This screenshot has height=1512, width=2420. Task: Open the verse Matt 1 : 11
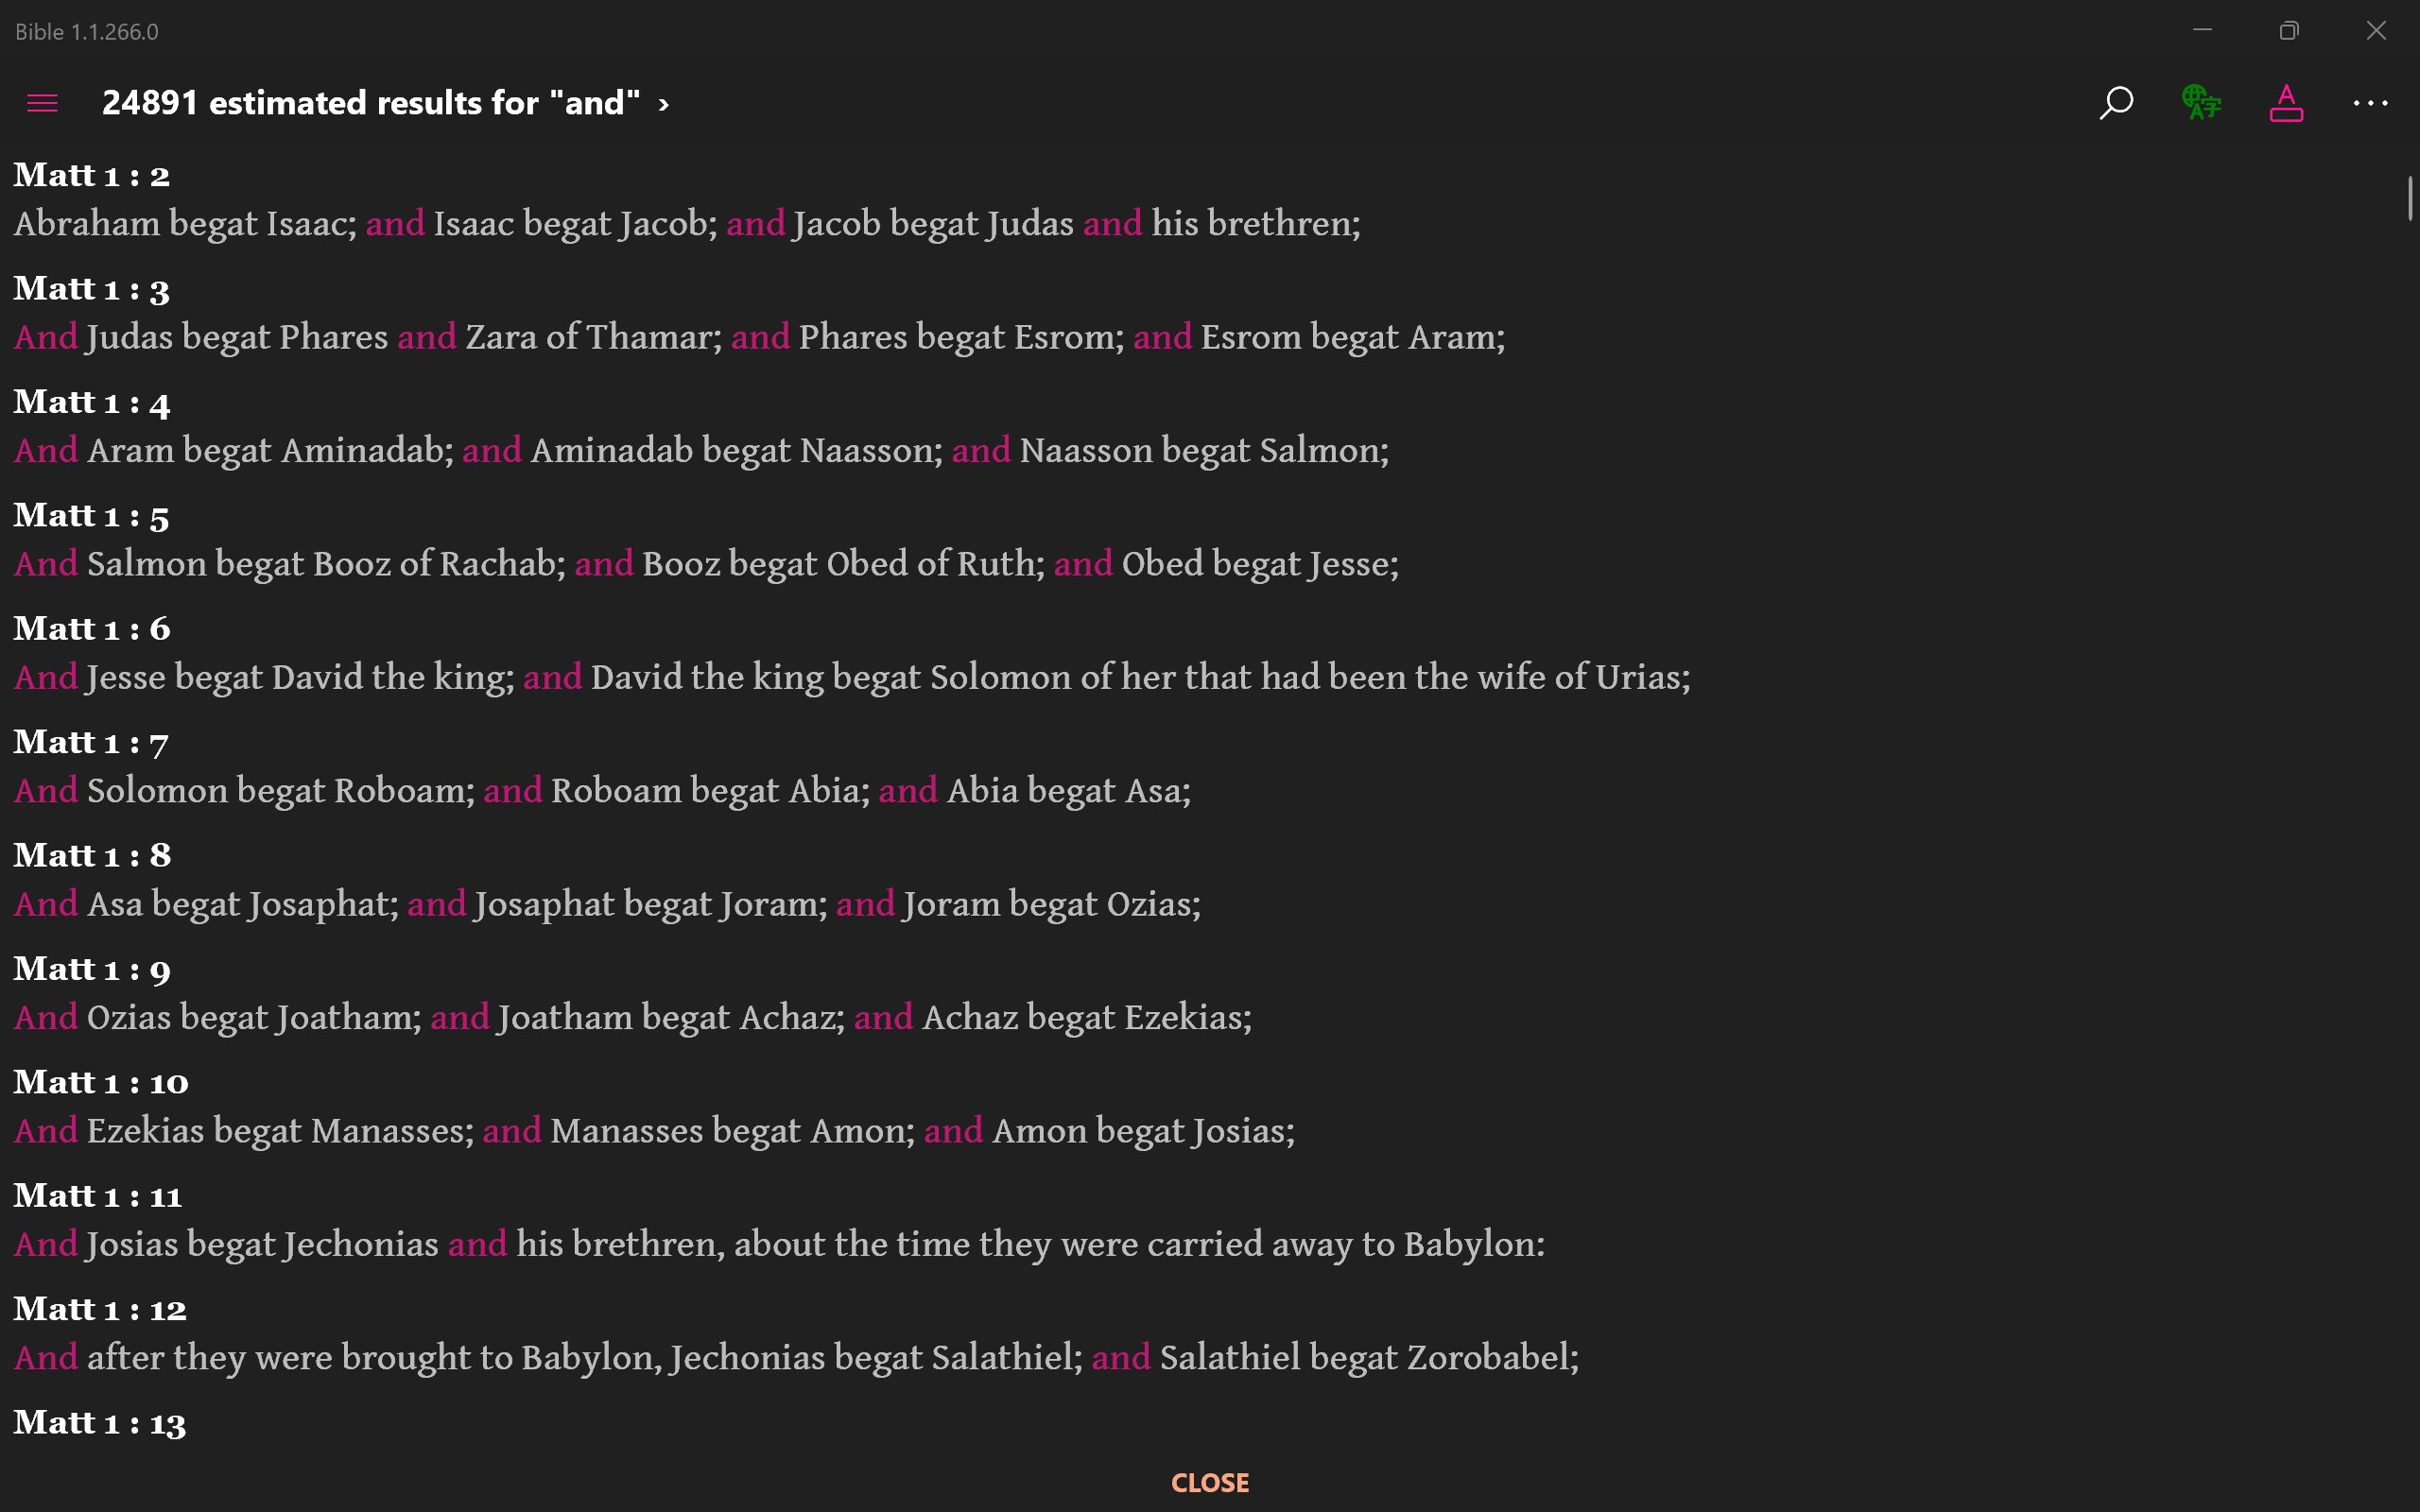98,1195
